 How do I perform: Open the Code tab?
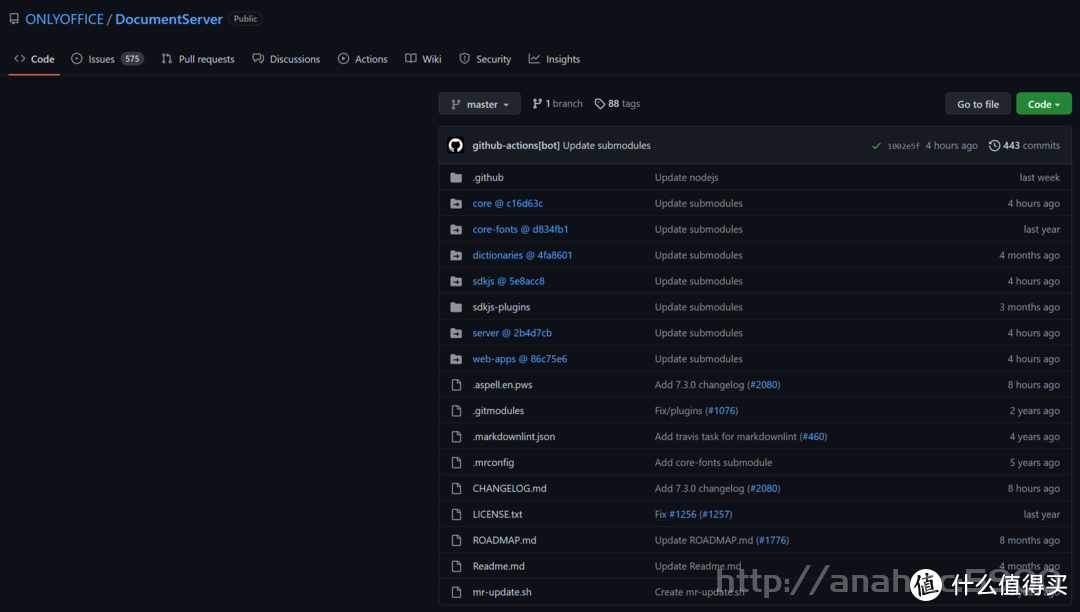34,59
